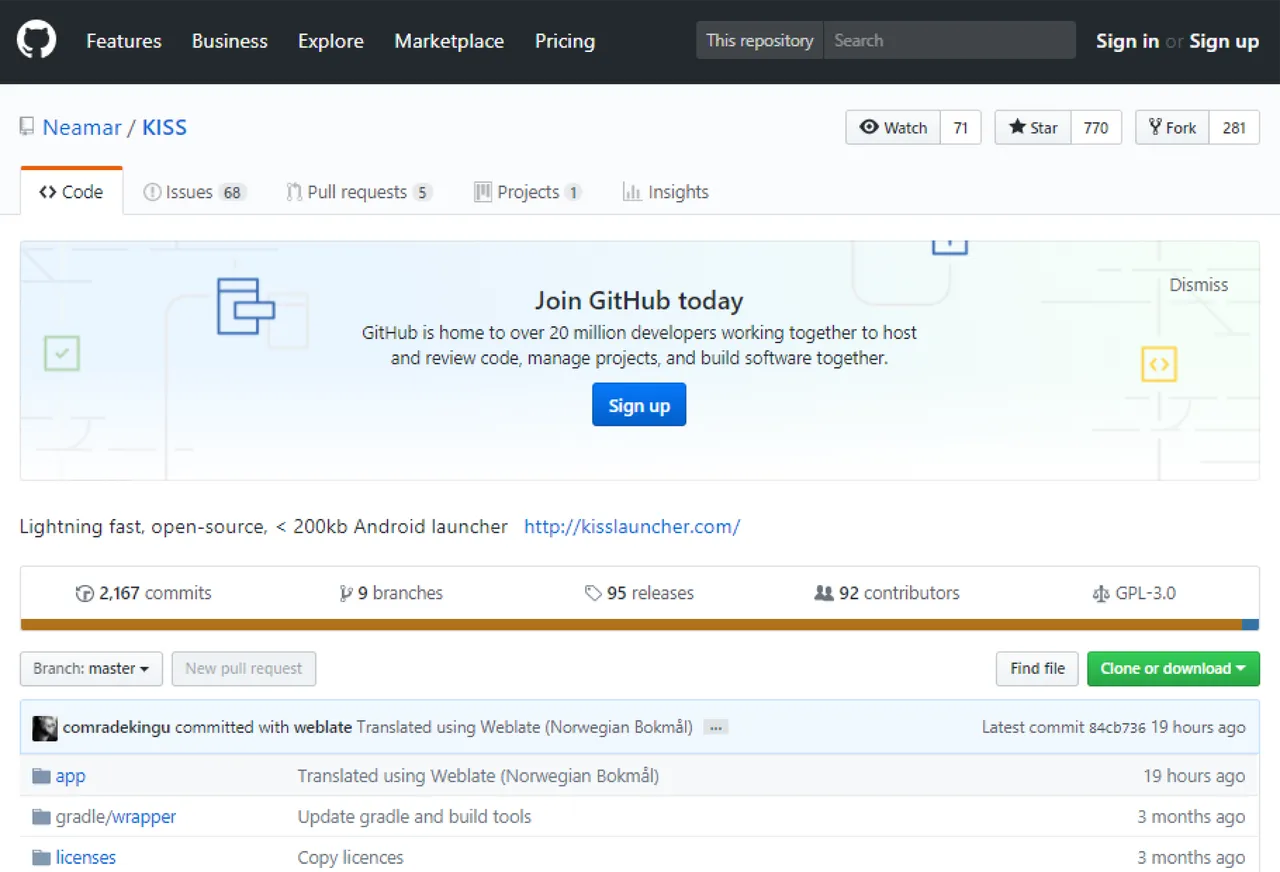Open the 770 stargazers count
This screenshot has width=1280, height=872.
coord(1096,127)
